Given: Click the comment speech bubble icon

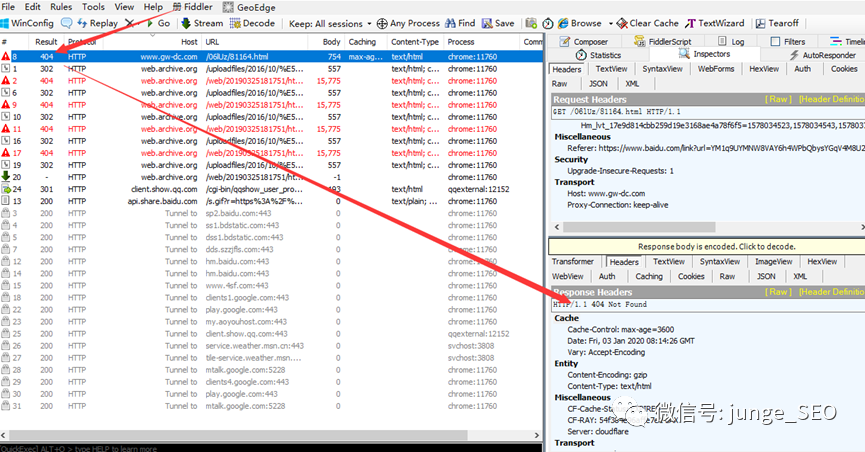Looking at the screenshot, I should click(x=66, y=23).
